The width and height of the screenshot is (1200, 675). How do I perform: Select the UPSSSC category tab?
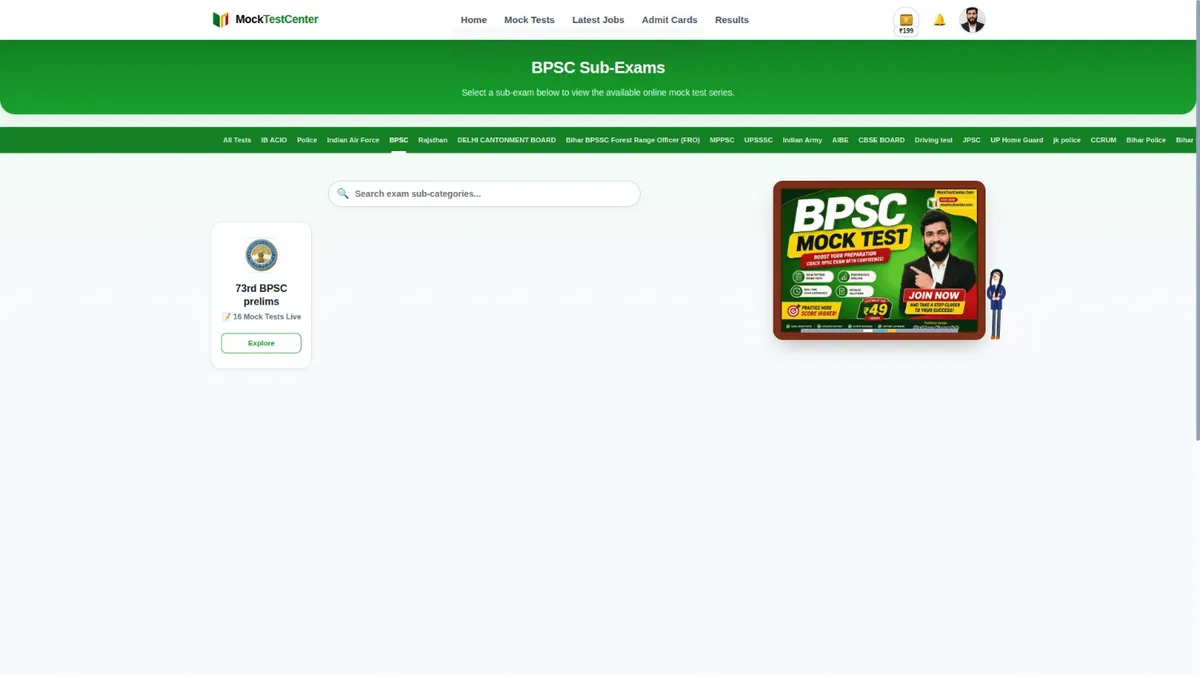[758, 140]
